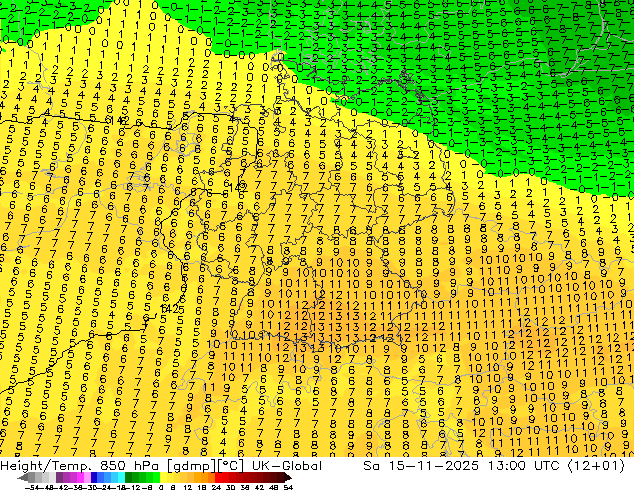
Task: Click the dark maroon right arrow of legend
Action: point(288,477)
